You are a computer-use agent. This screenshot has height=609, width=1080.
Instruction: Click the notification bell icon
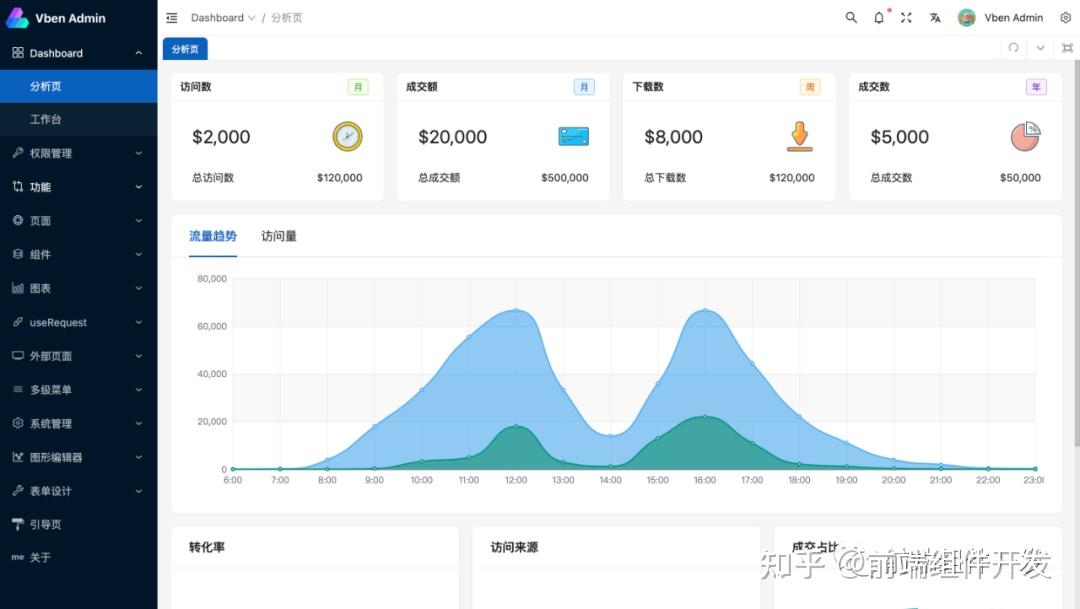click(x=878, y=17)
